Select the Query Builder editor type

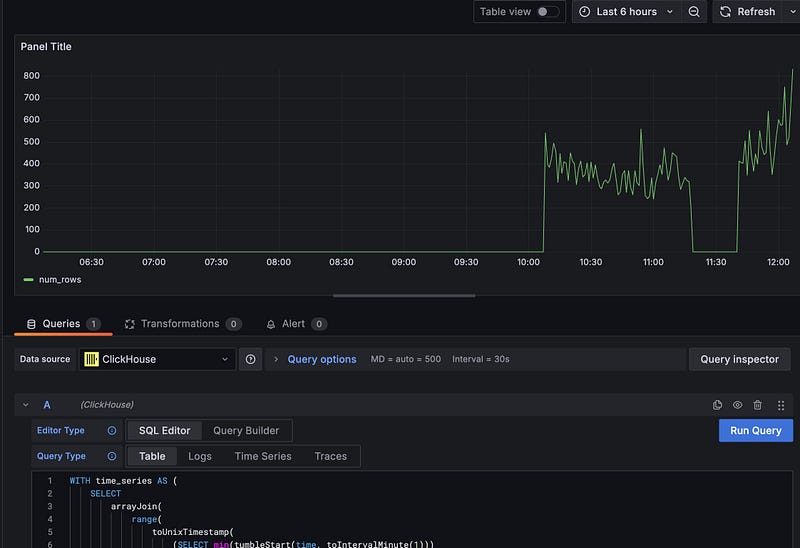coord(246,431)
